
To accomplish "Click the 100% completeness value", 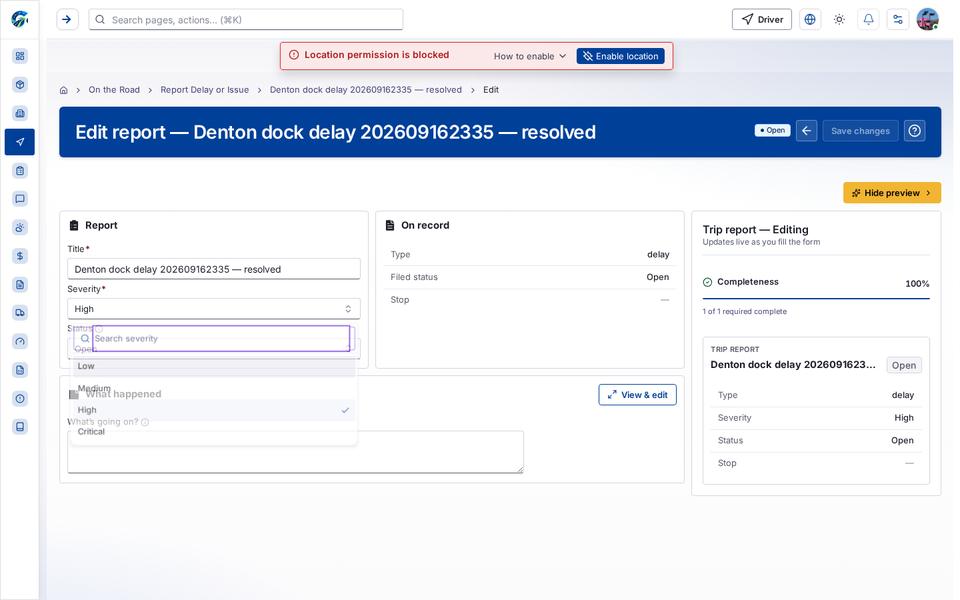I will [x=917, y=283].
